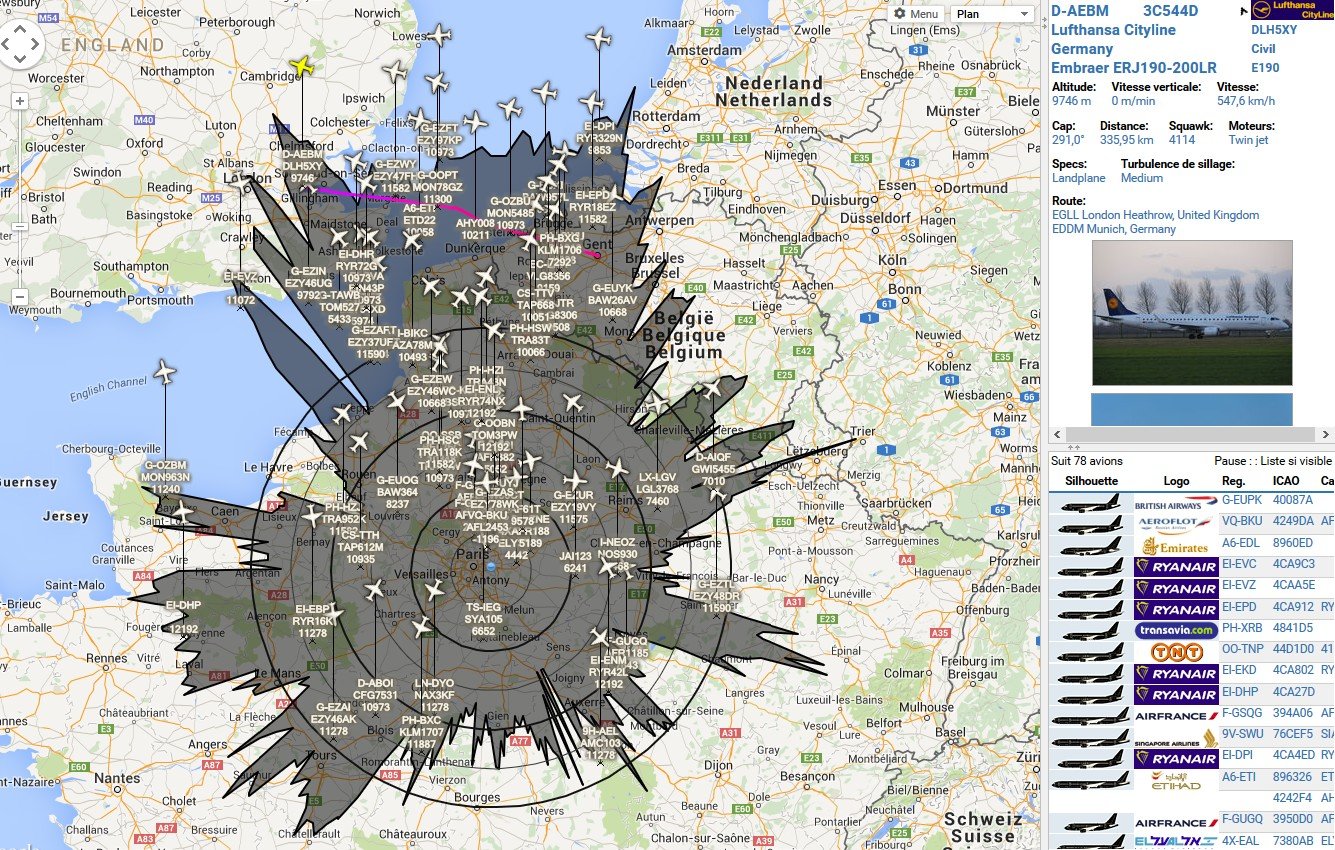Click the EI-DHP 12192 map label near Laval

click(x=184, y=617)
